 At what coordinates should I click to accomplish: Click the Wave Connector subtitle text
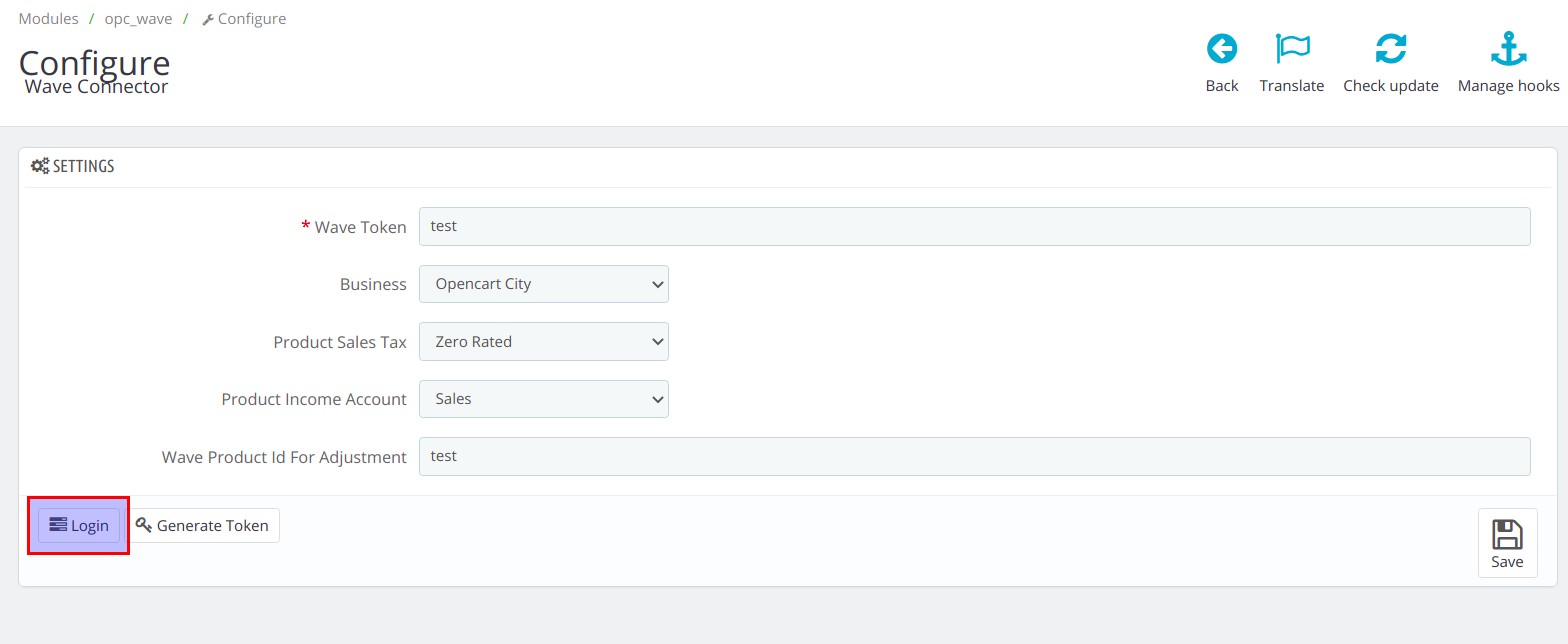(x=96, y=87)
